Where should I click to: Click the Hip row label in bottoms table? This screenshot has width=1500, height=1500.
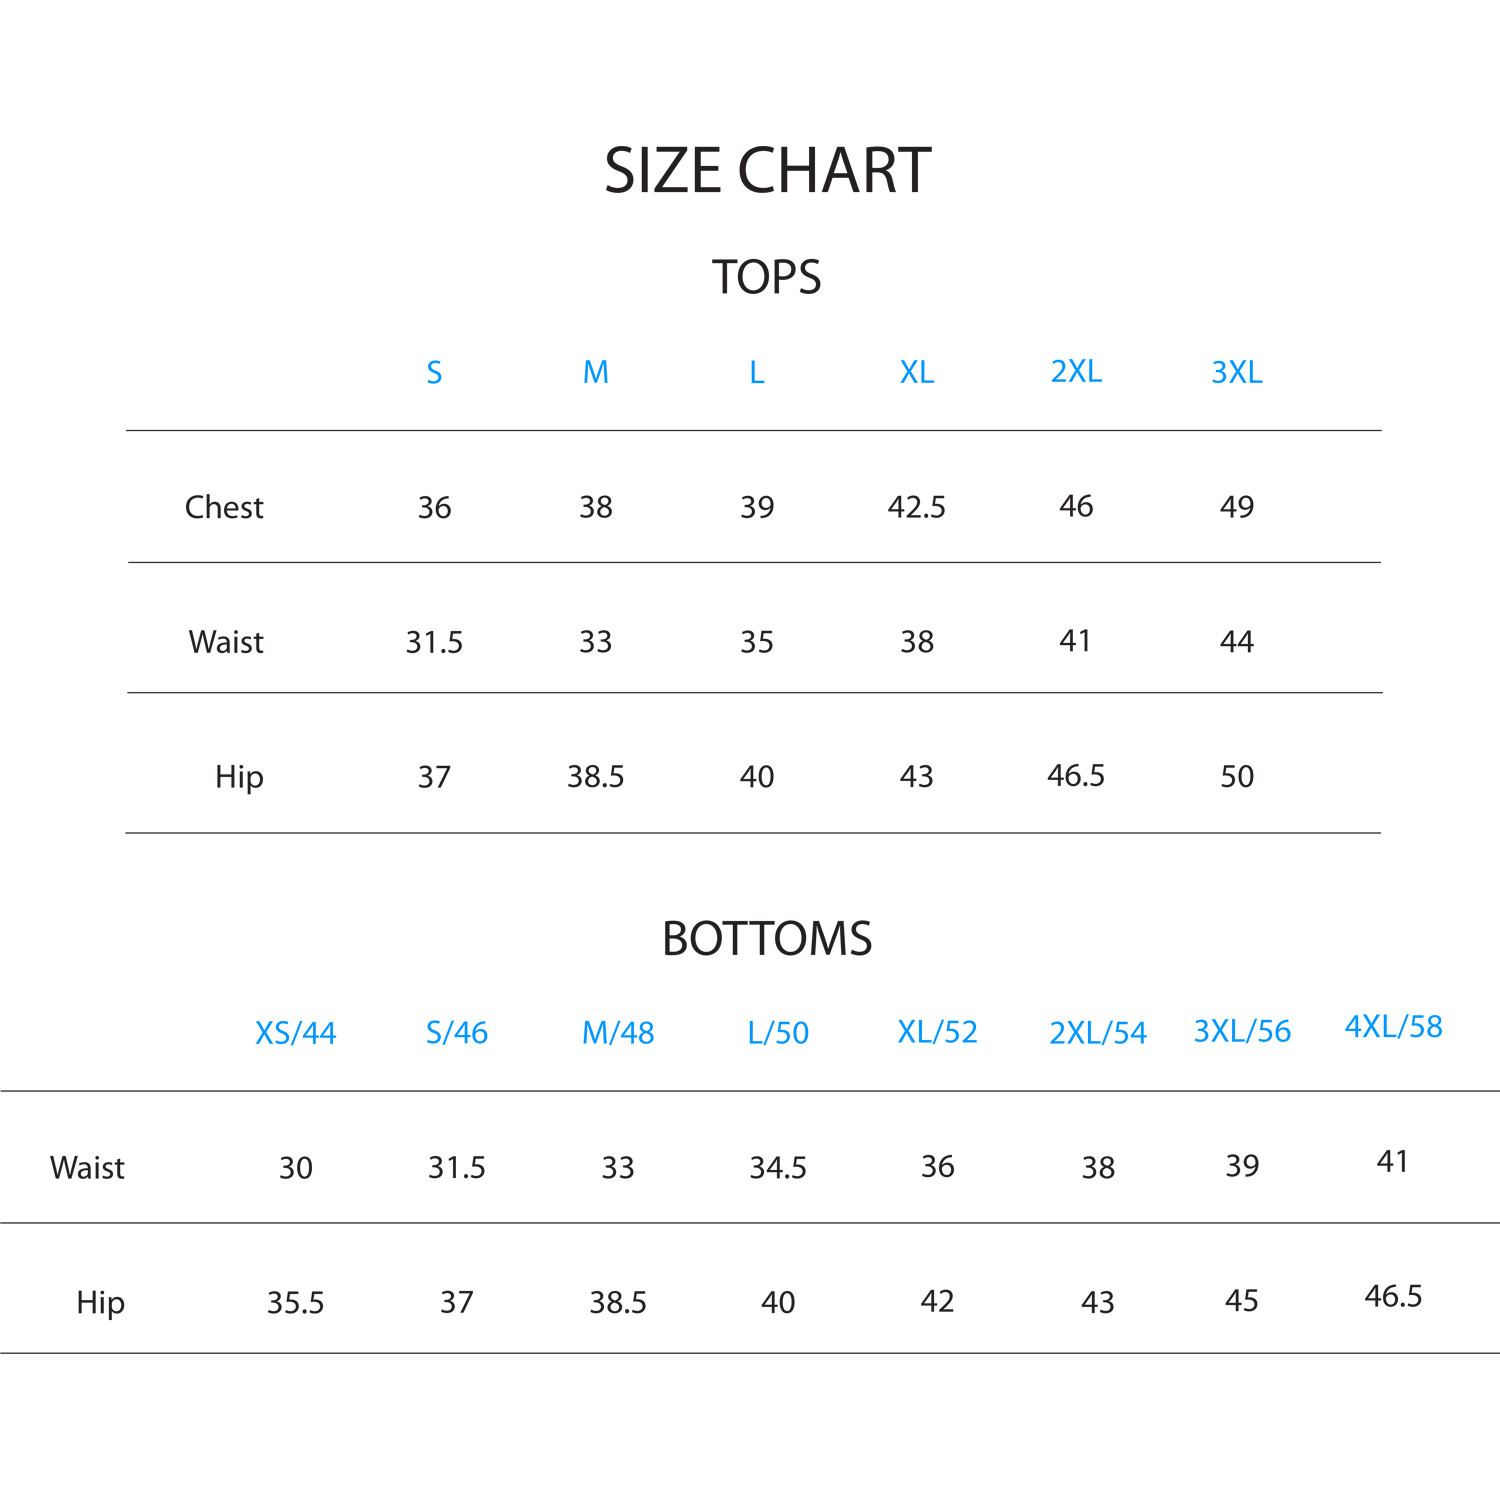tap(100, 1303)
